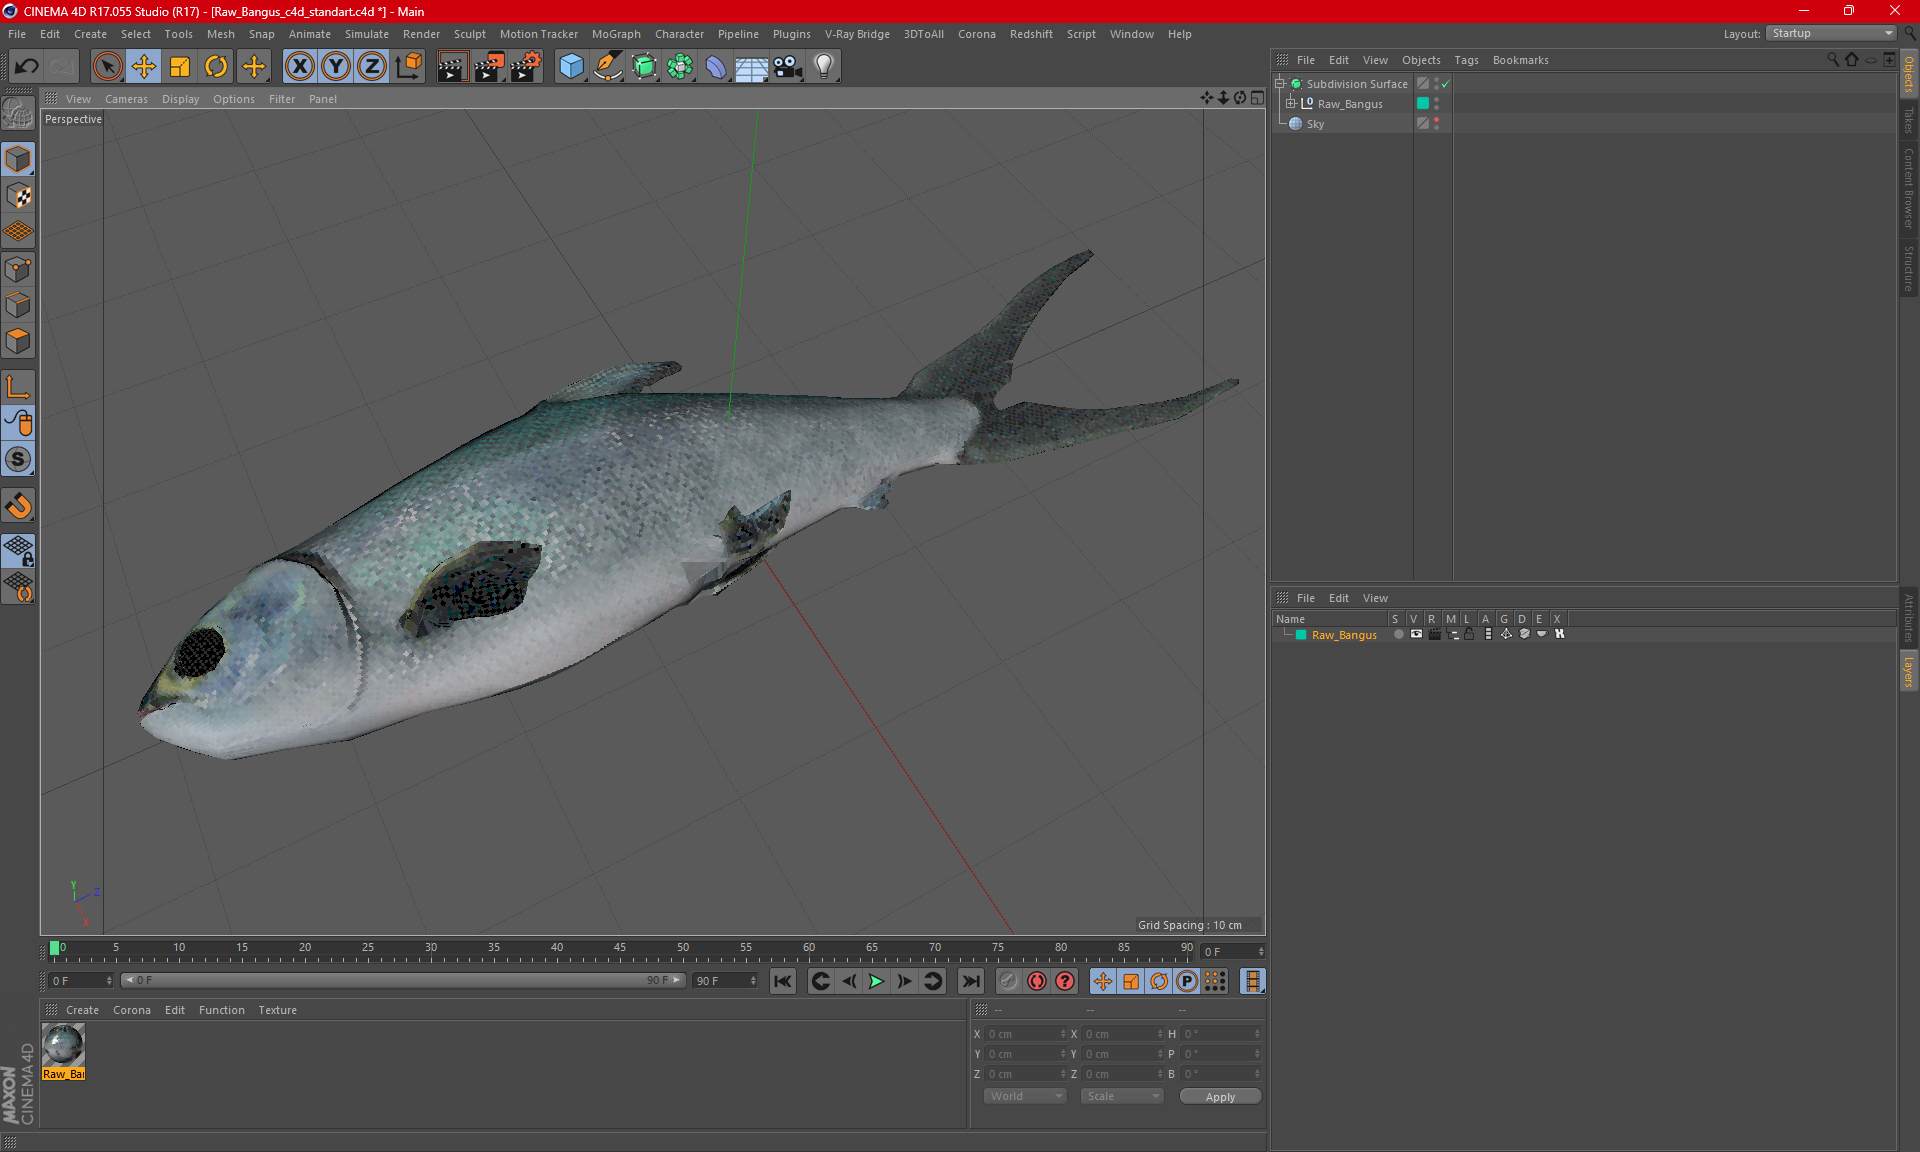The image size is (1920, 1152).
Task: Activate the Move tool
Action: [x=144, y=67]
